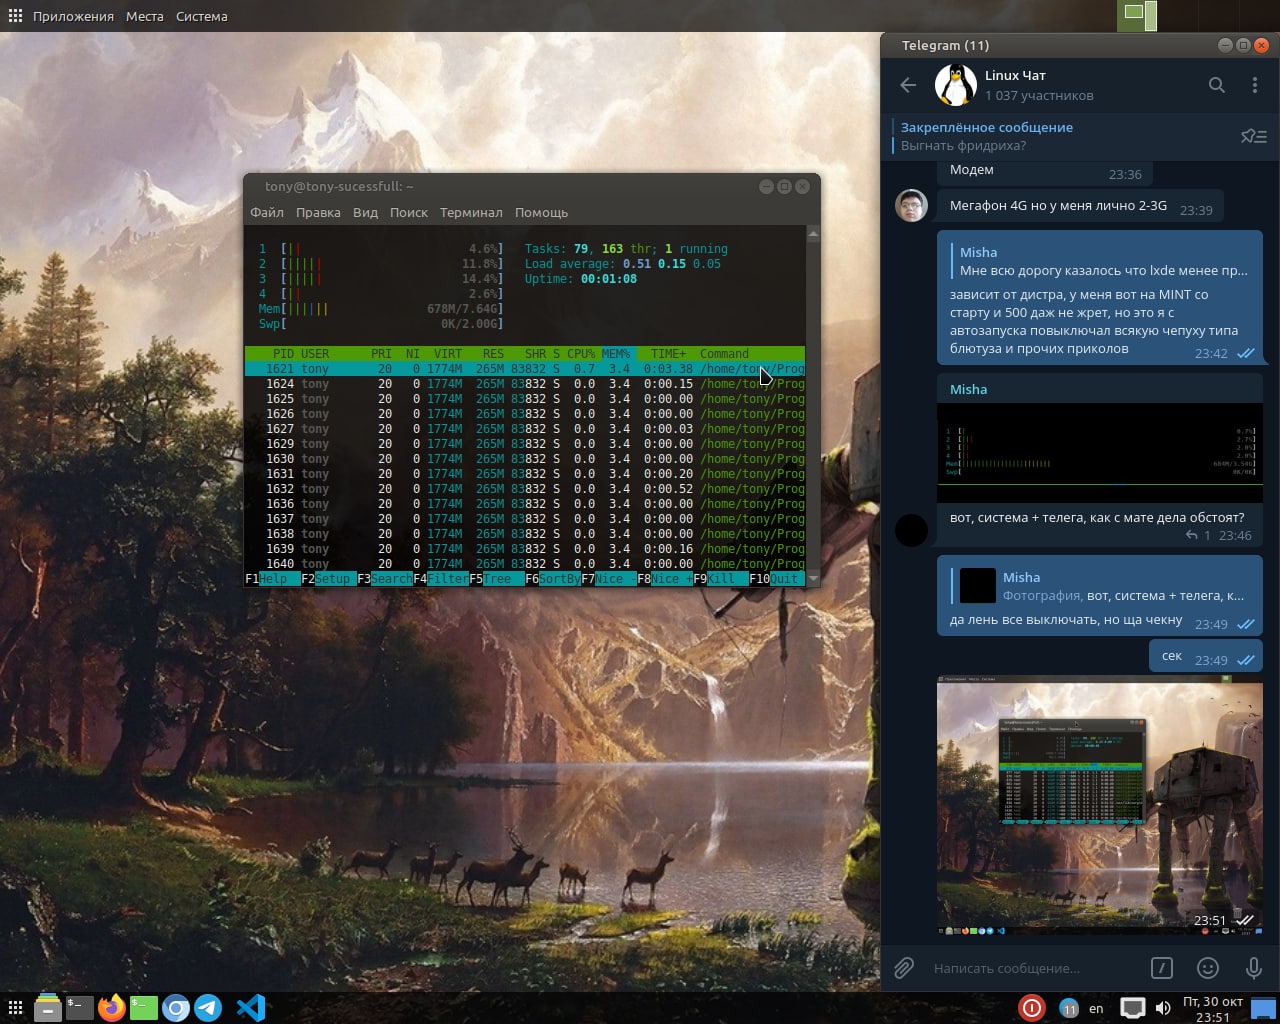This screenshot has height=1024, width=1280.
Task: Launch Visual Studio Code from bottom panel
Action: (251, 1007)
